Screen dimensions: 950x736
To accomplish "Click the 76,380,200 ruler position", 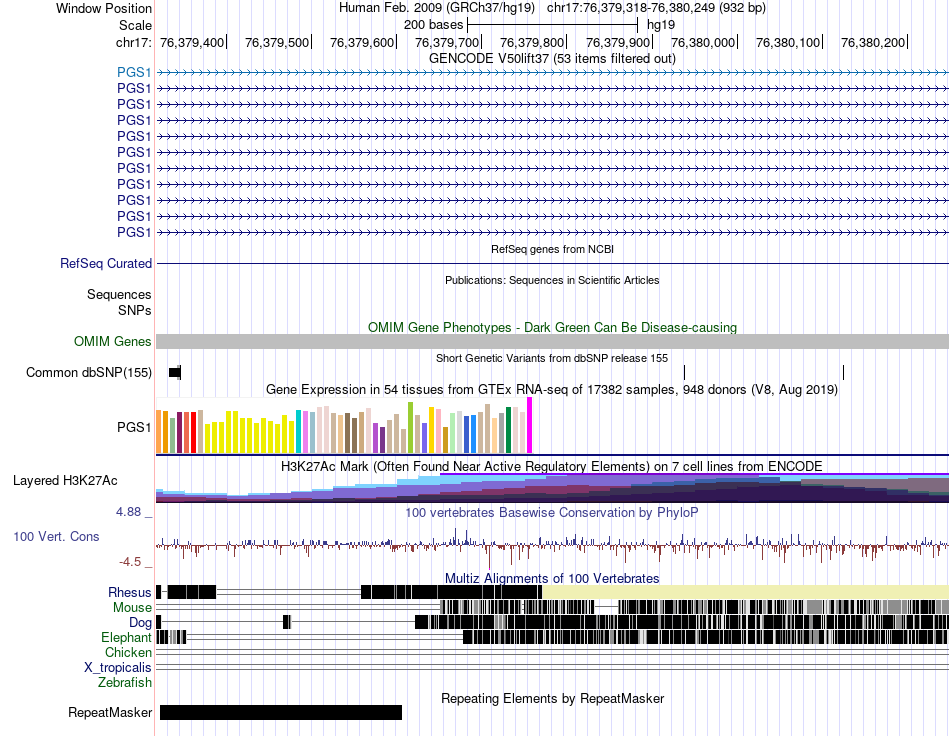I will tap(872, 43).
